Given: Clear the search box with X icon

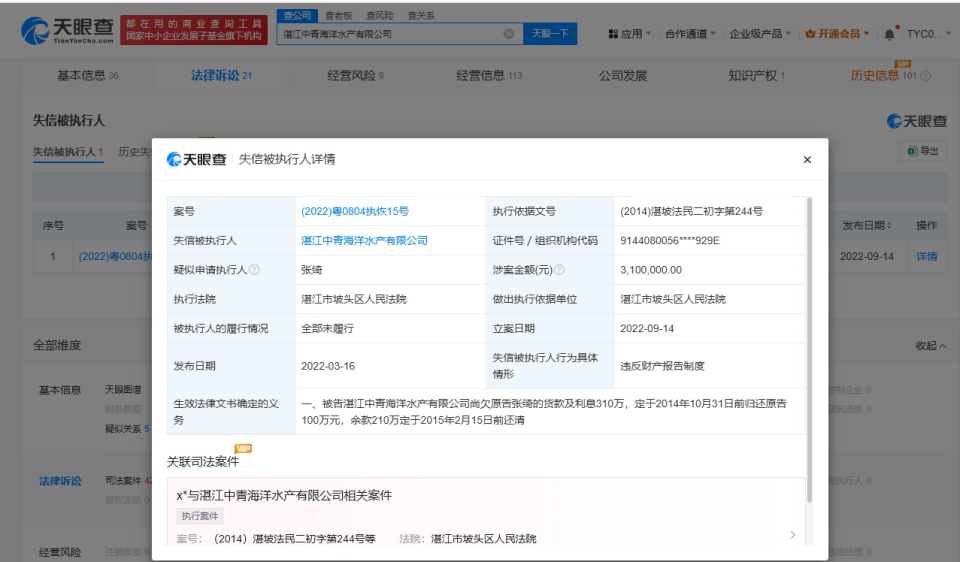Looking at the screenshot, I should (509, 34).
